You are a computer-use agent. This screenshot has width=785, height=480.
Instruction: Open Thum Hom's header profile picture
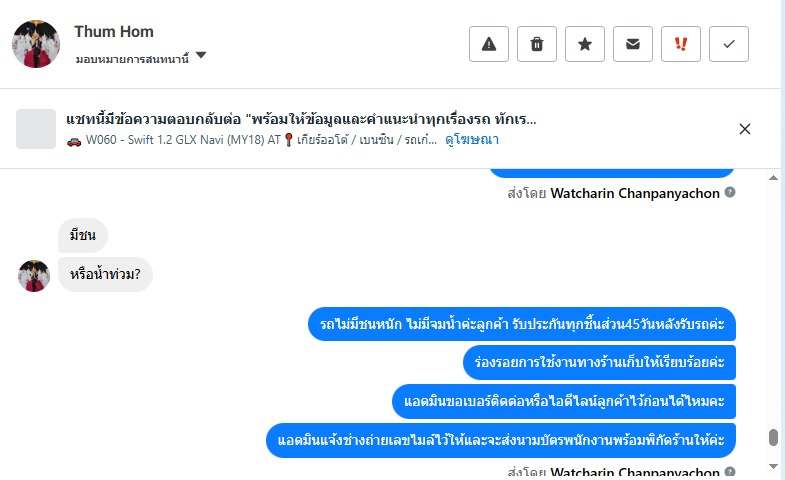(x=36, y=44)
